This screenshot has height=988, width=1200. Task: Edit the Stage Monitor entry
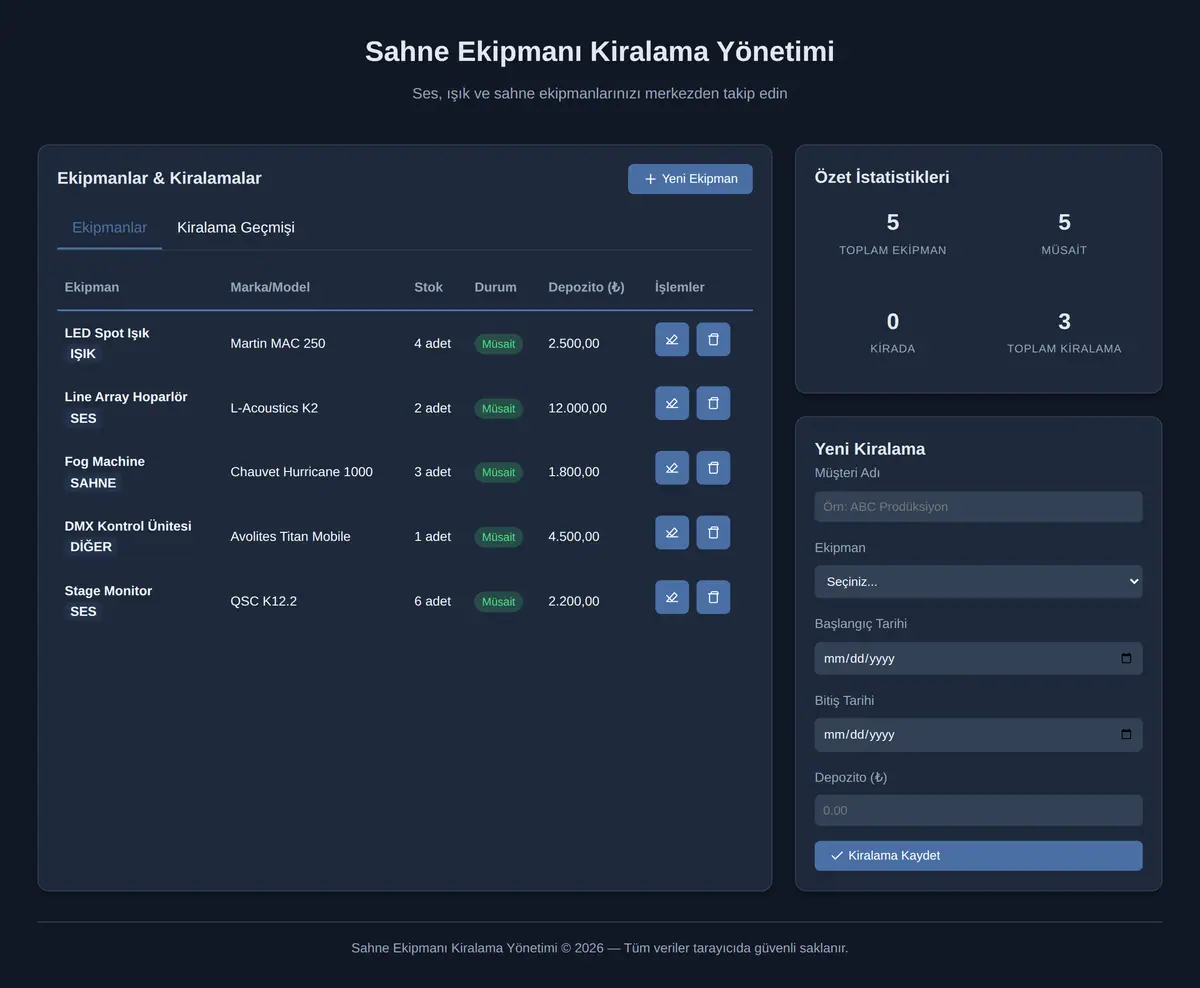672,597
